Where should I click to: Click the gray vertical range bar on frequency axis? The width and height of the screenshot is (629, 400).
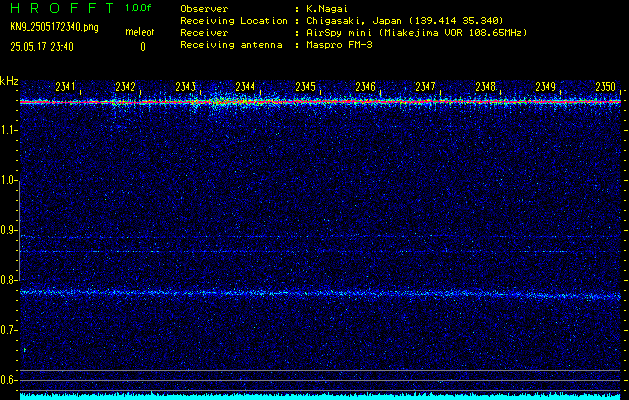click(20, 231)
